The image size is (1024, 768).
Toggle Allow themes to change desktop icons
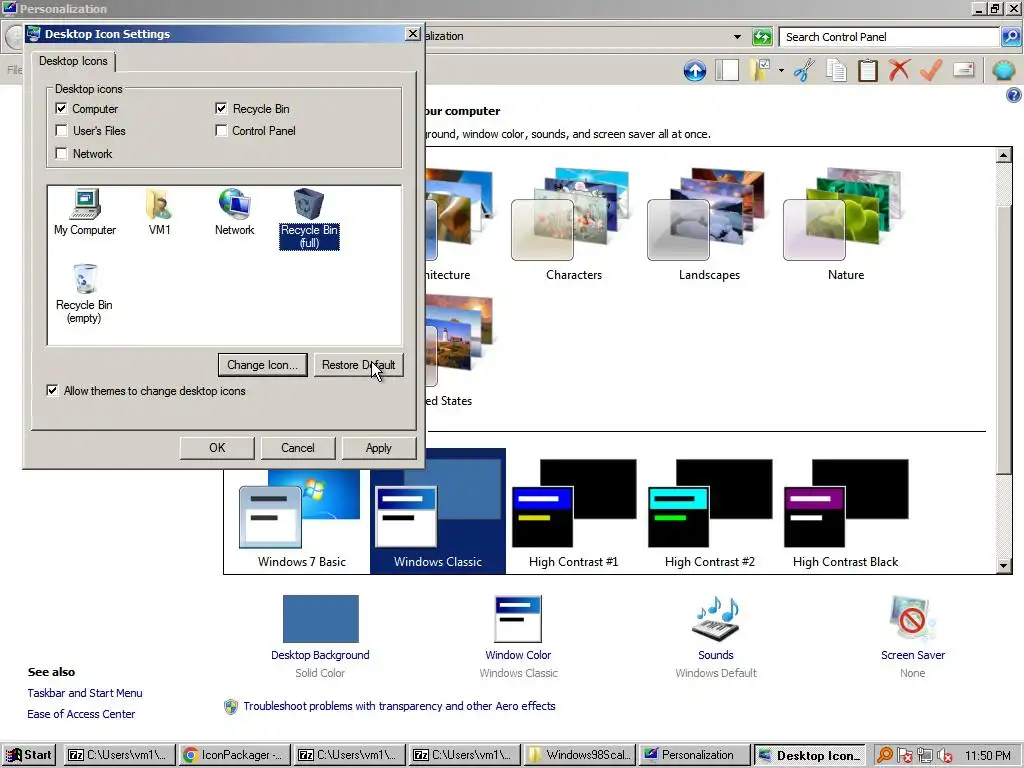52,391
